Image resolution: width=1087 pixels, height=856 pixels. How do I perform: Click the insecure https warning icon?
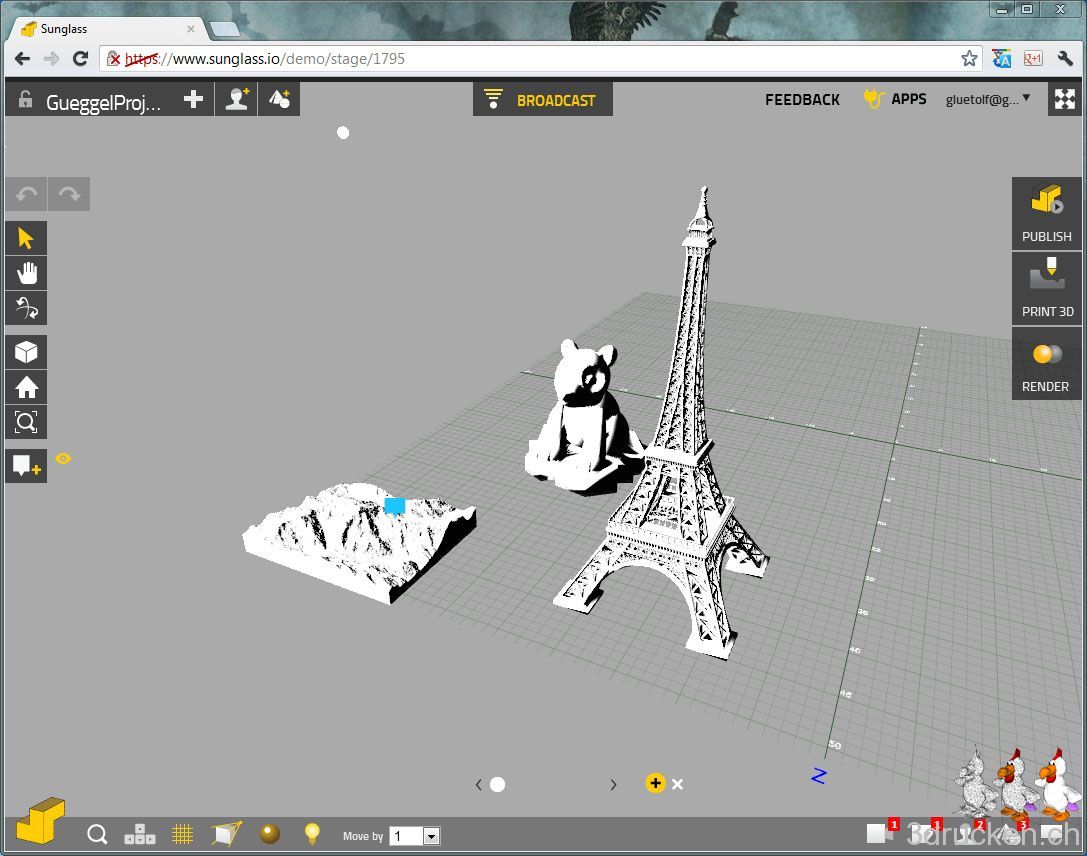(114, 59)
